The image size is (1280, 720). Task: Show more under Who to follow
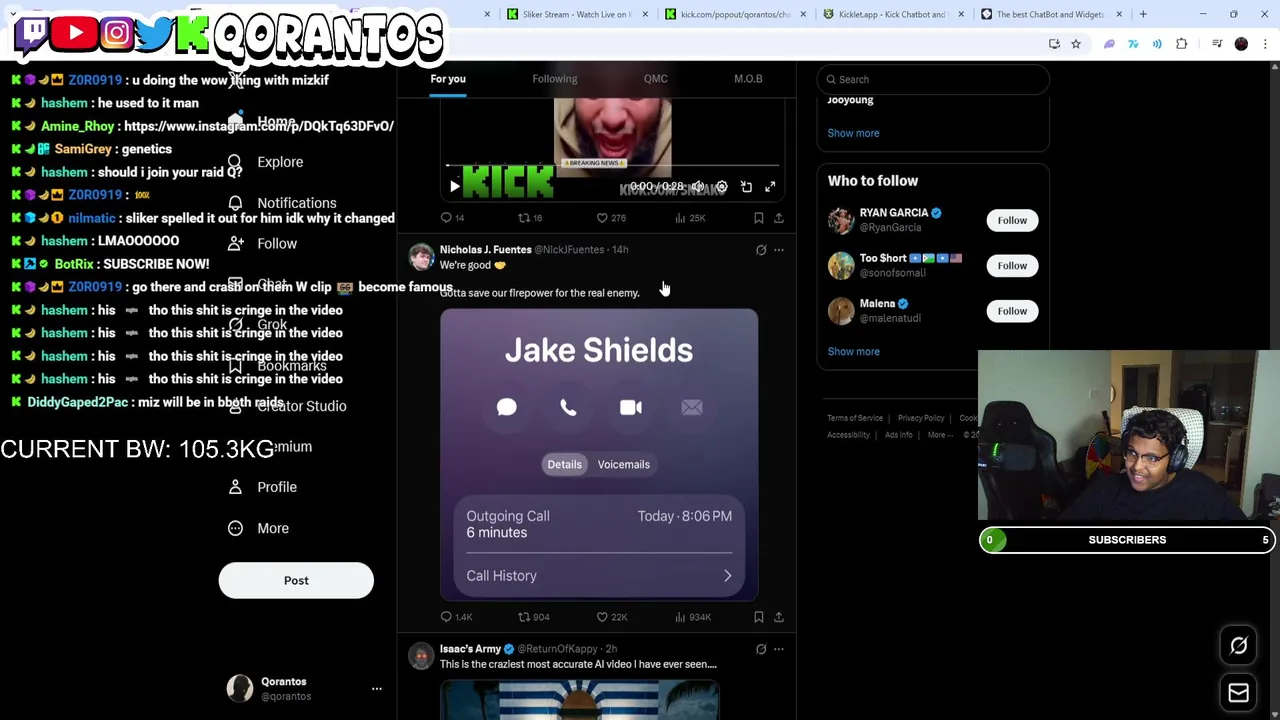(x=853, y=352)
